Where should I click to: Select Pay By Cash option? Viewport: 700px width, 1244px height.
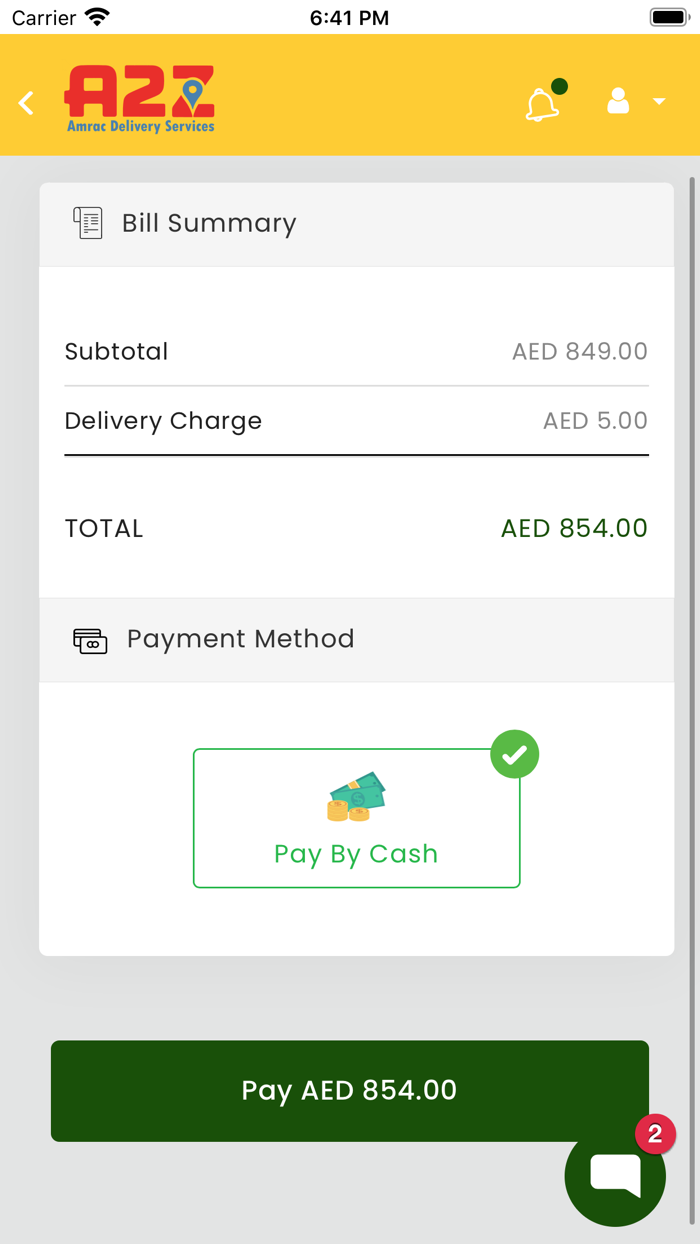pos(356,853)
